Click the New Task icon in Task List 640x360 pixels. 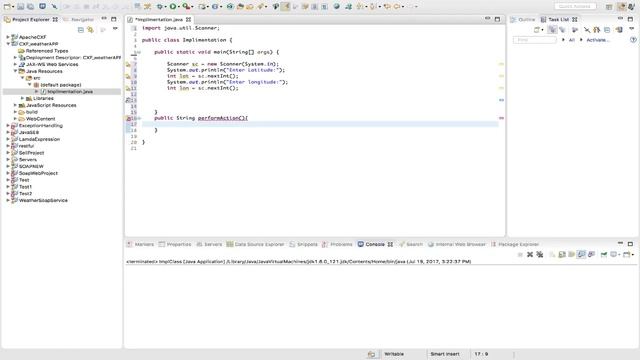point(537,30)
